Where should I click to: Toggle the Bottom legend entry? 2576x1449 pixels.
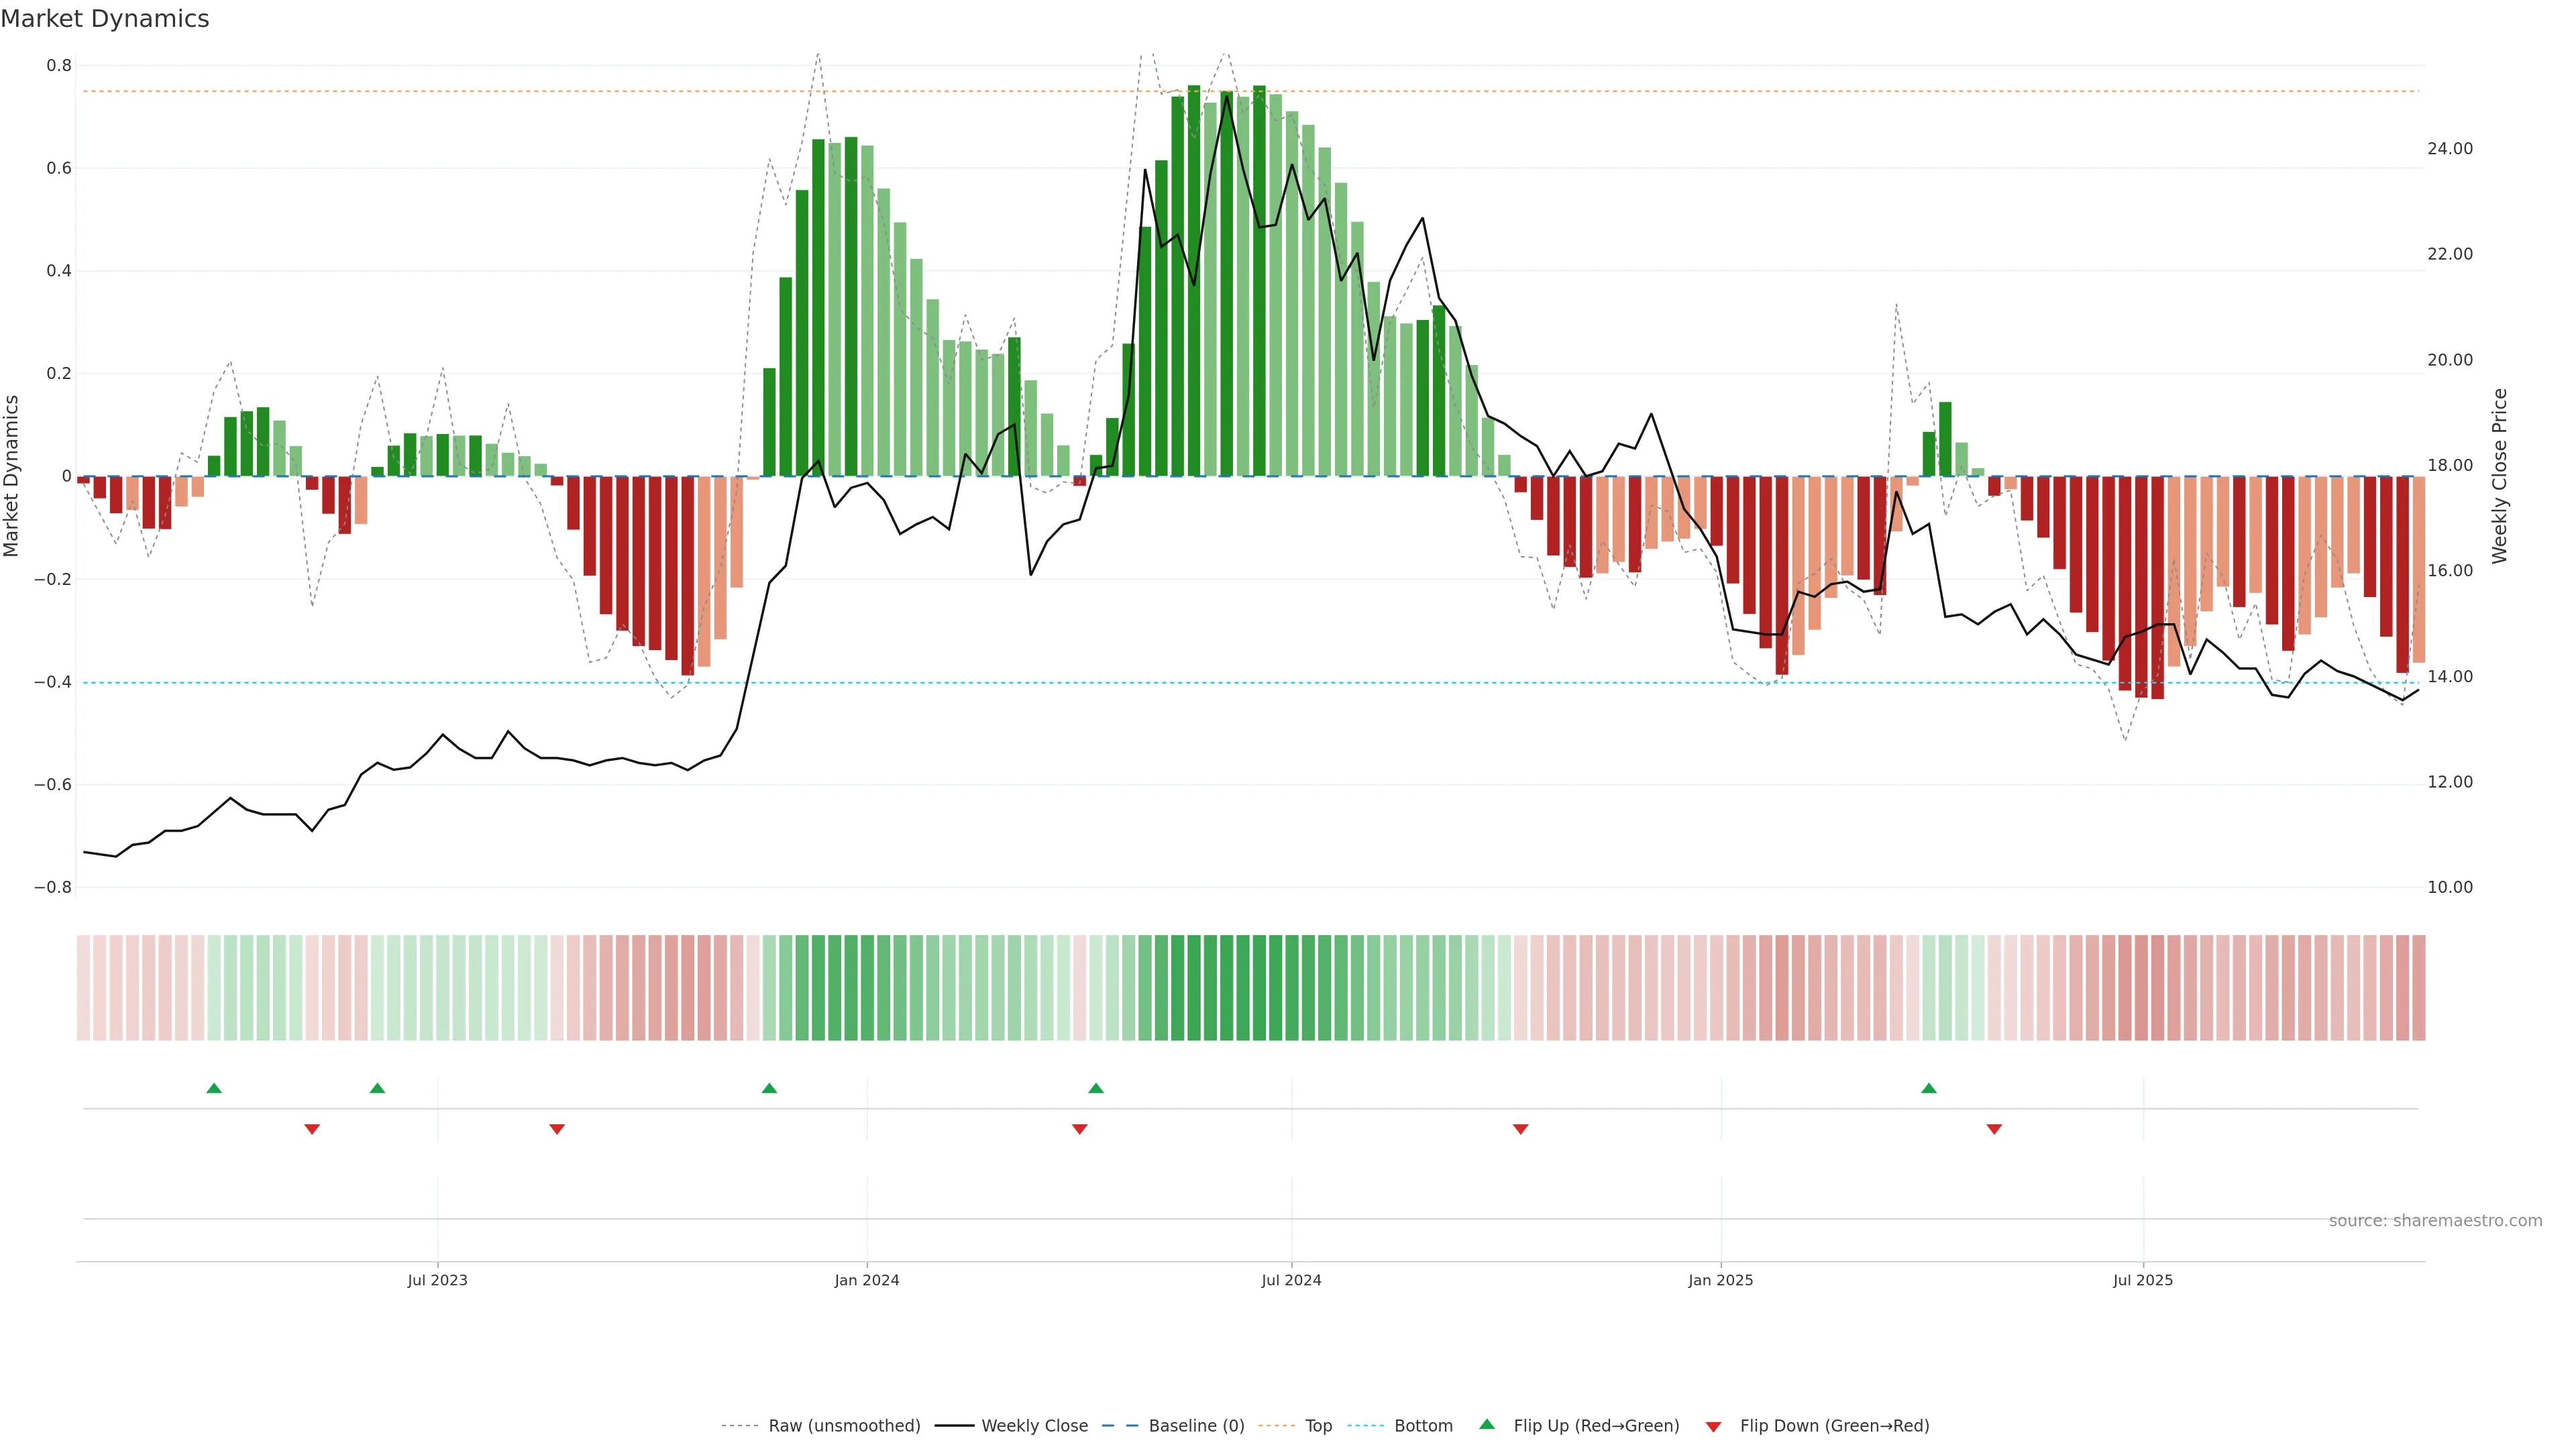pyautogui.click(x=1423, y=1426)
